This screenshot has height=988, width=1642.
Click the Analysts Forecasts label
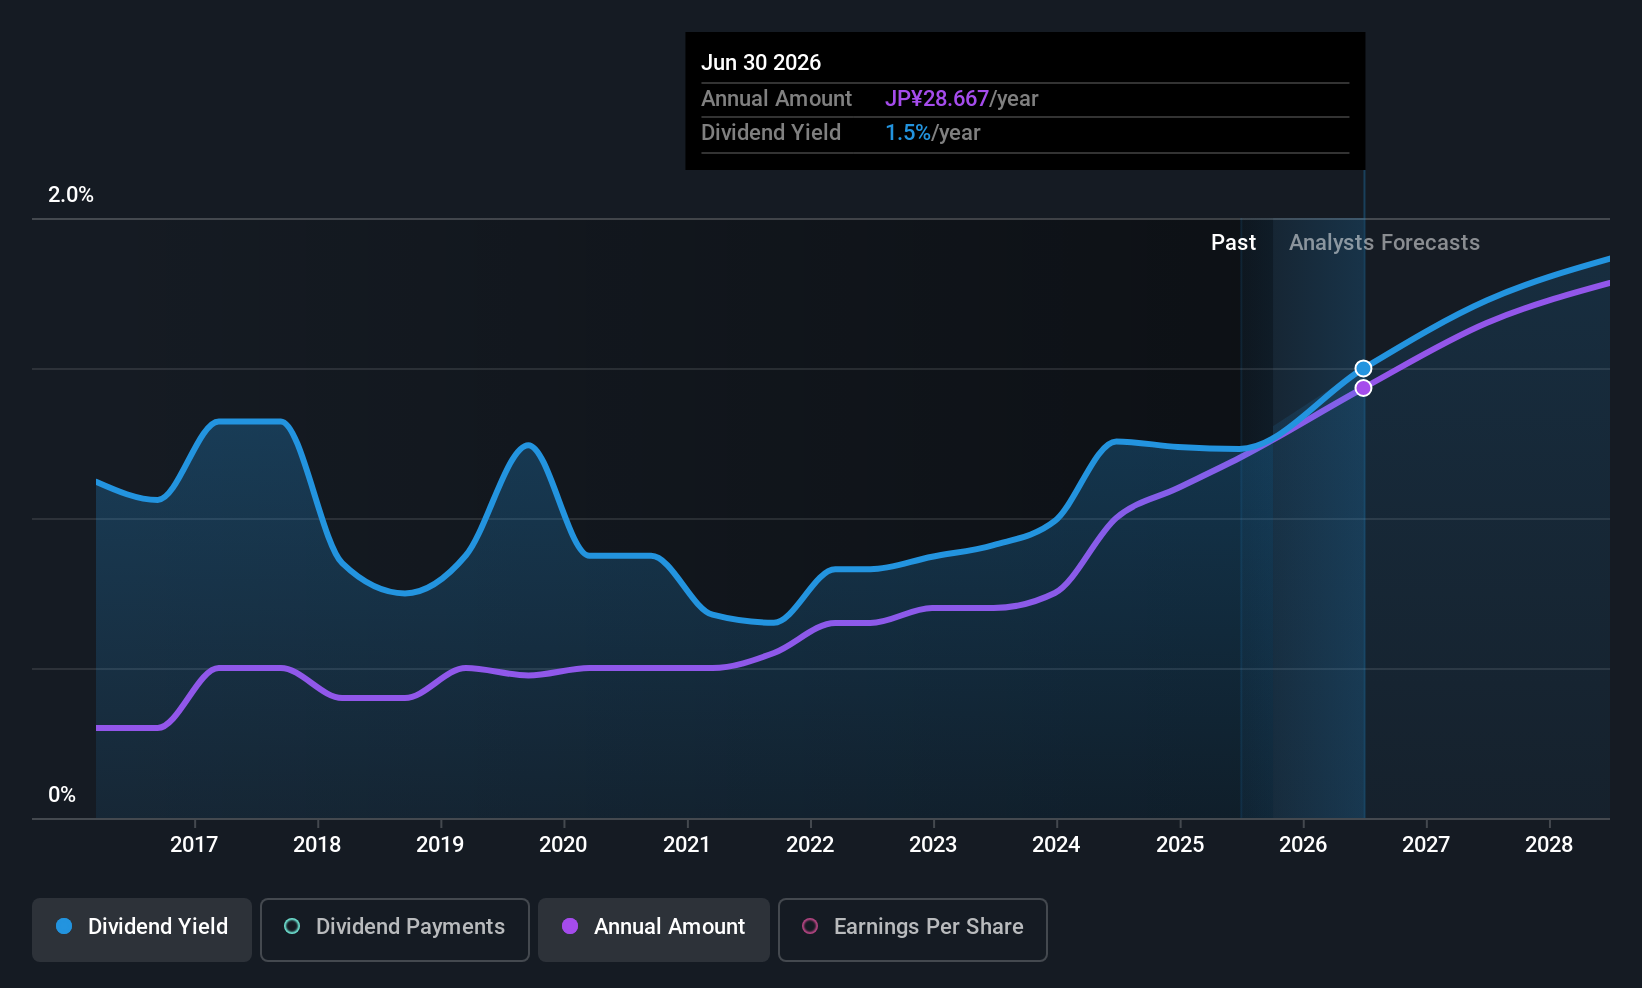(x=1384, y=243)
